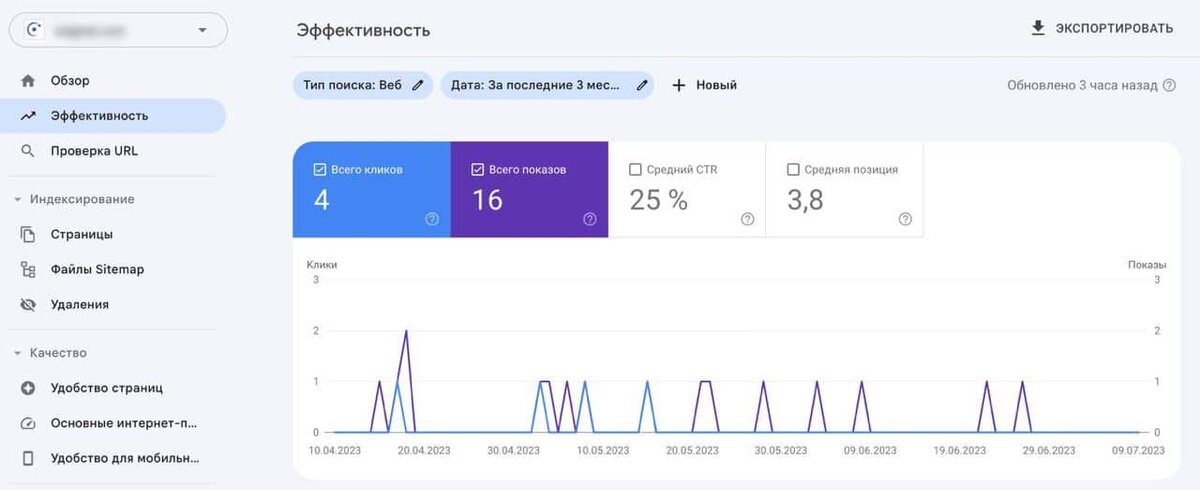
Task: Edit the Тип поиска: Веб filter chip
Action: click(363, 85)
